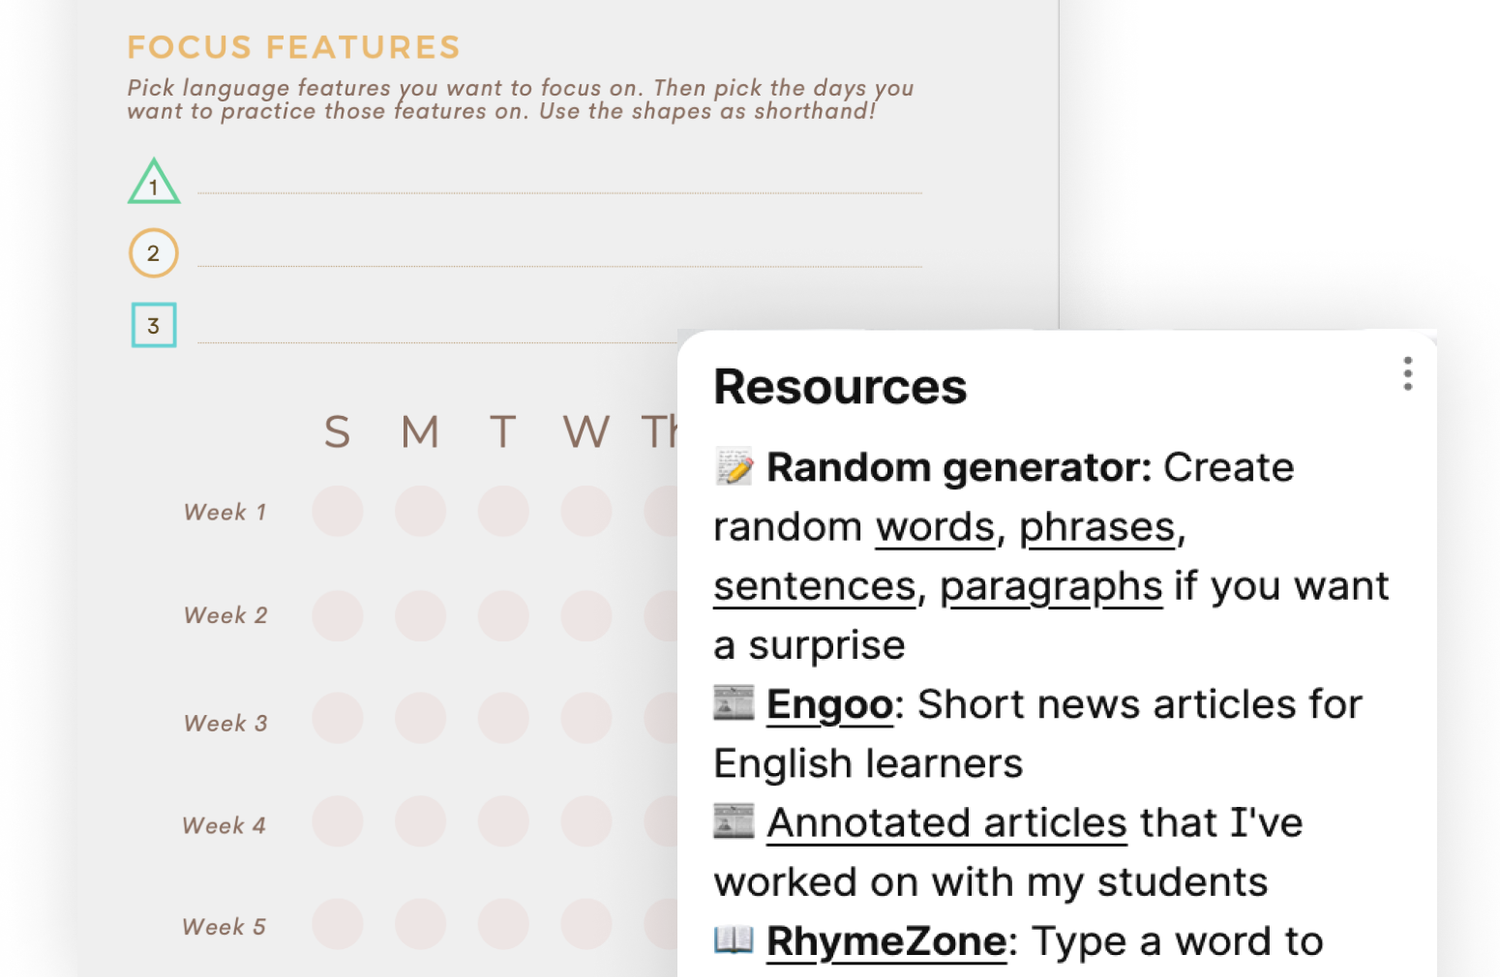Mark the Week 5 Sunday circle
The width and height of the screenshot is (1500, 977).
tap(337, 923)
